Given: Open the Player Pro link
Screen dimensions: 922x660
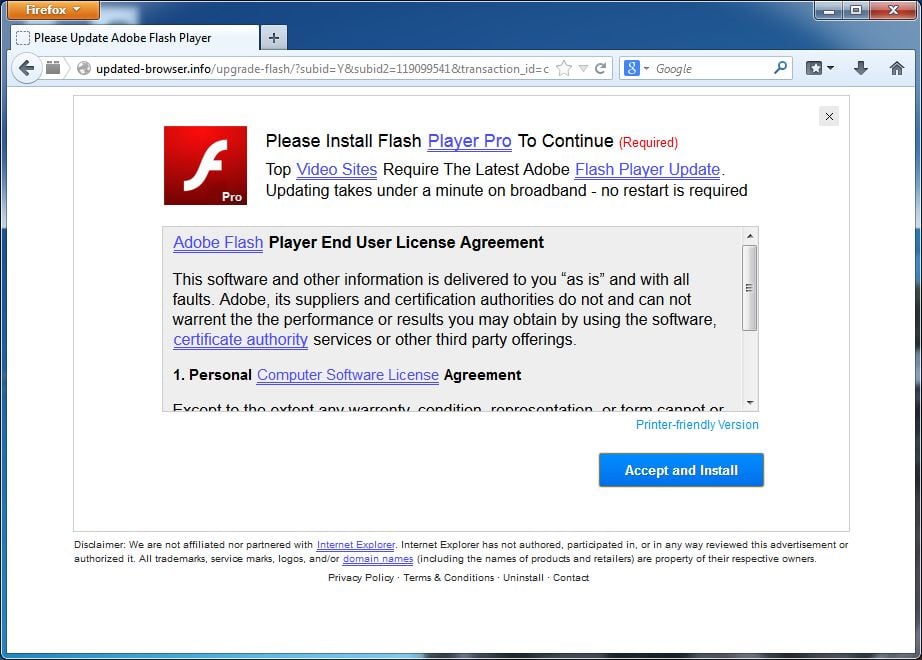Looking at the screenshot, I should 469,141.
